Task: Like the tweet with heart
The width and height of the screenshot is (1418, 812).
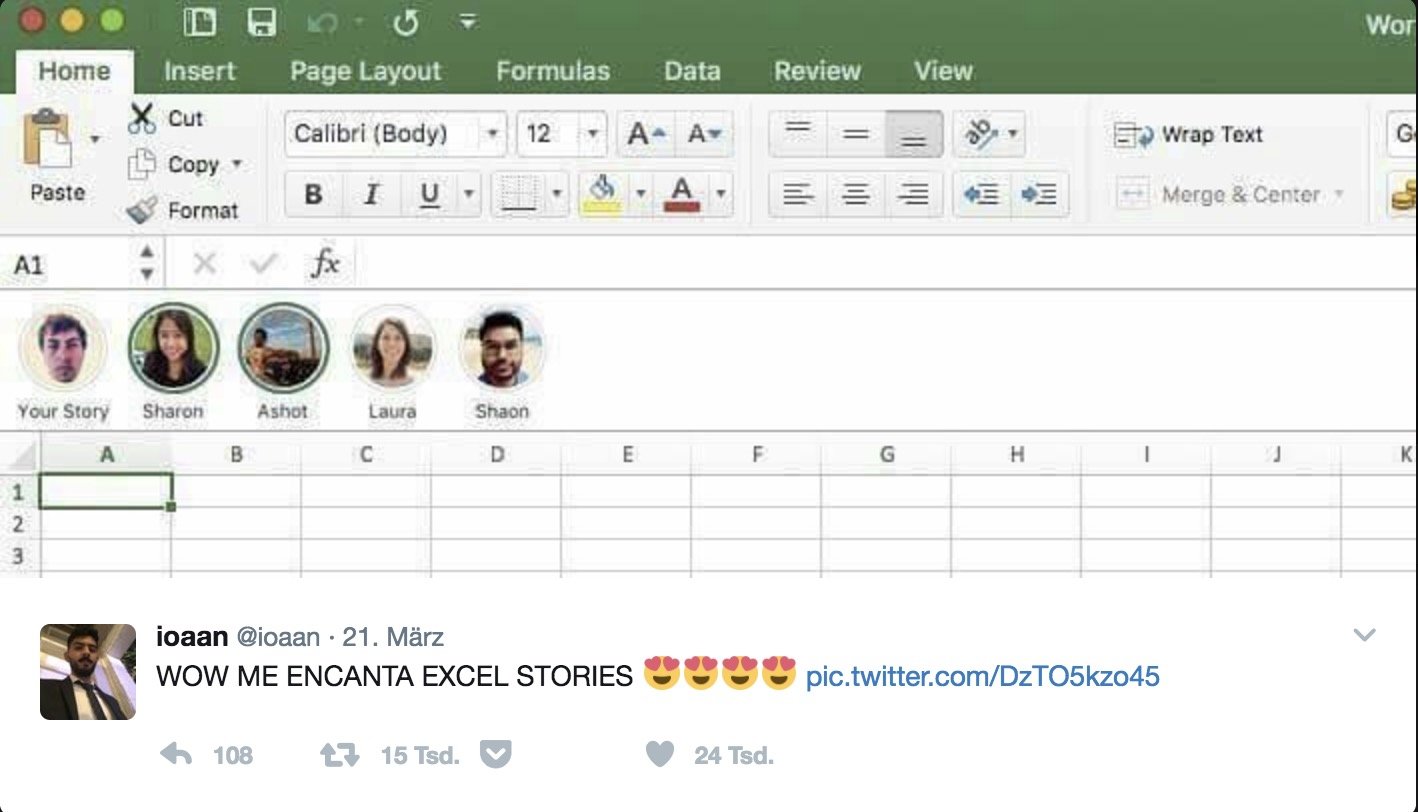Action: (x=660, y=755)
